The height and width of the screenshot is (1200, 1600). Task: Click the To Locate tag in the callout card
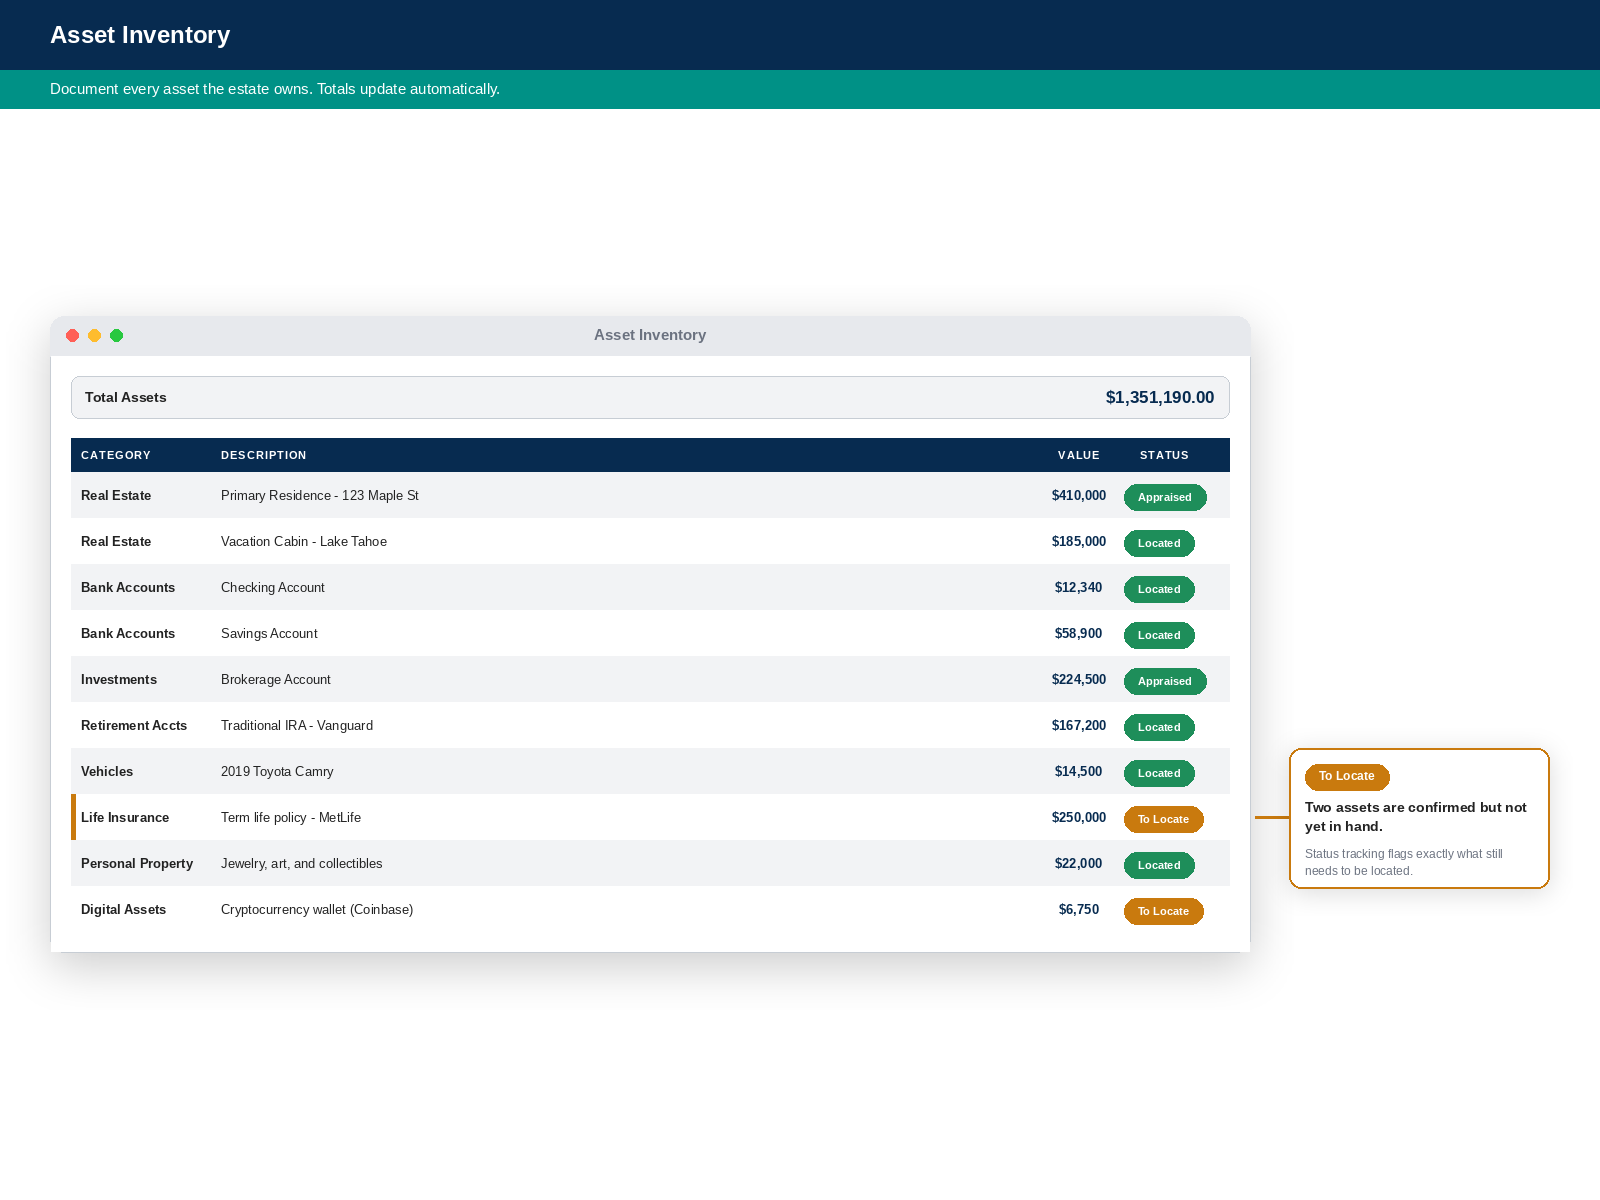coord(1347,777)
